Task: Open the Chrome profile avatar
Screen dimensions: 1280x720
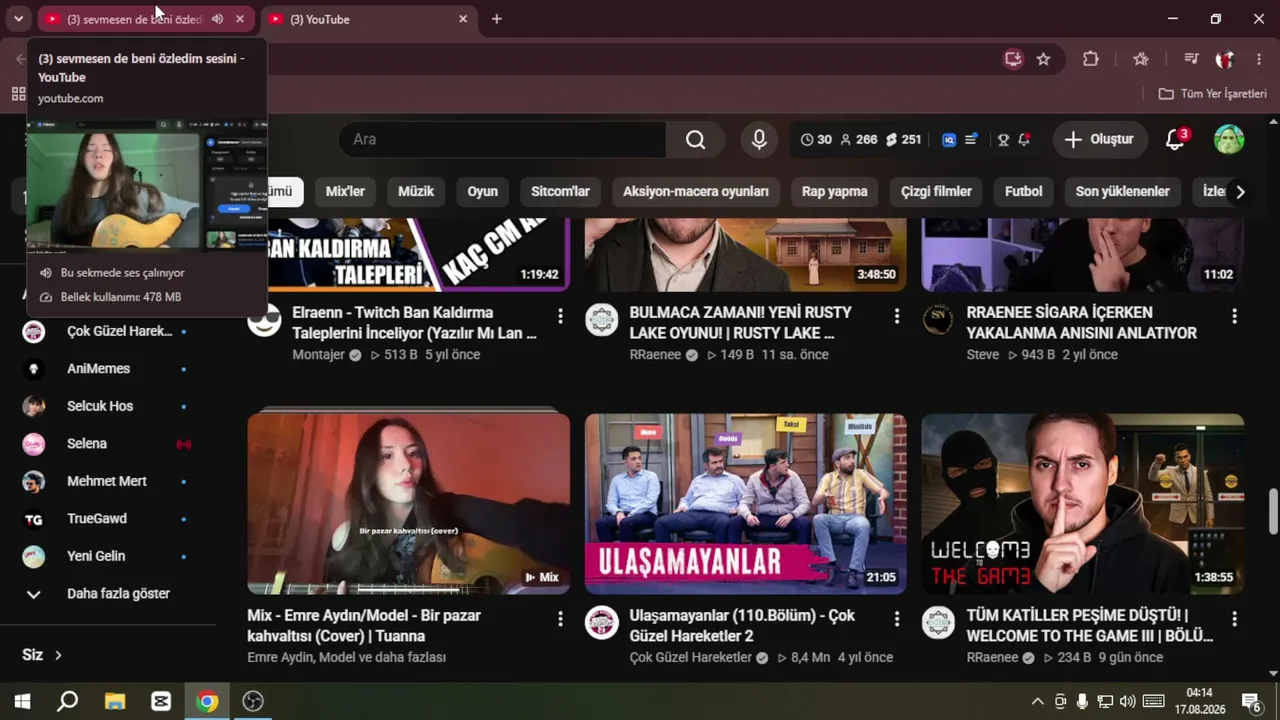Action: [x=1225, y=59]
